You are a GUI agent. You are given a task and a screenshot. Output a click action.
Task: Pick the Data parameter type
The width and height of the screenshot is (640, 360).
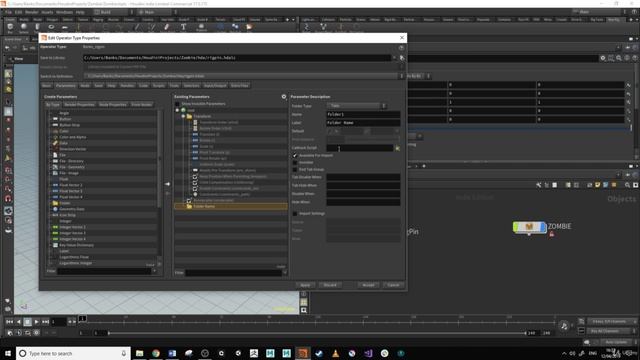coord(63,143)
